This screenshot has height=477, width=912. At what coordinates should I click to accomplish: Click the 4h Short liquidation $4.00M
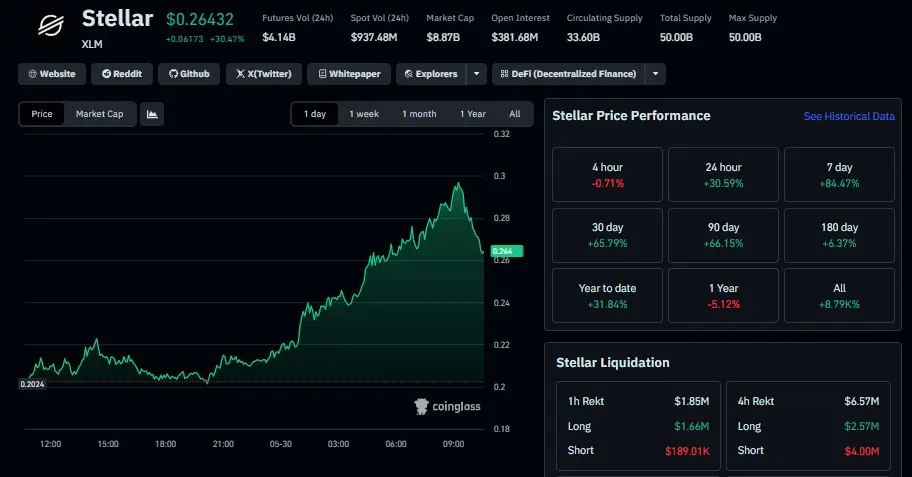[x=862, y=451]
